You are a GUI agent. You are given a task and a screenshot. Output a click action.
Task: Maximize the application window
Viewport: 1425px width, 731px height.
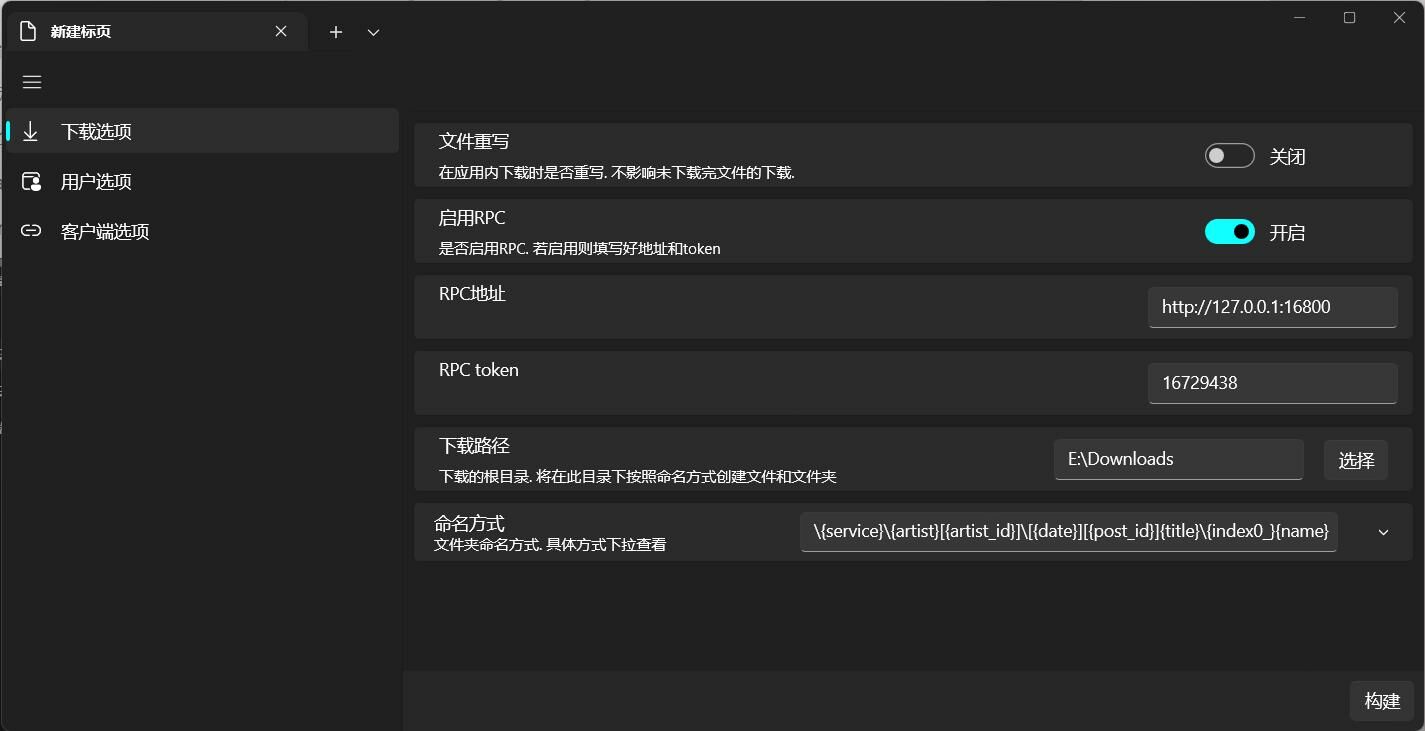1349,17
